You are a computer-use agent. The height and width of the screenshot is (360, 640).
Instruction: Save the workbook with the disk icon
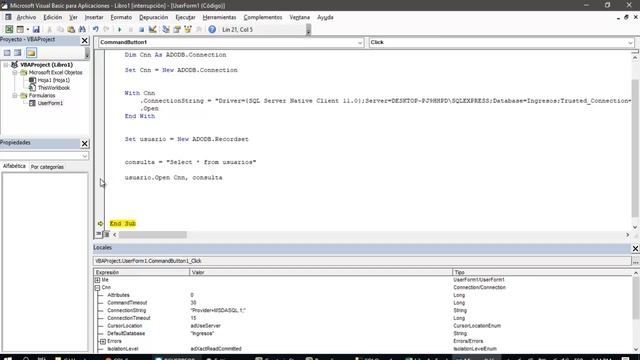click(36, 29)
